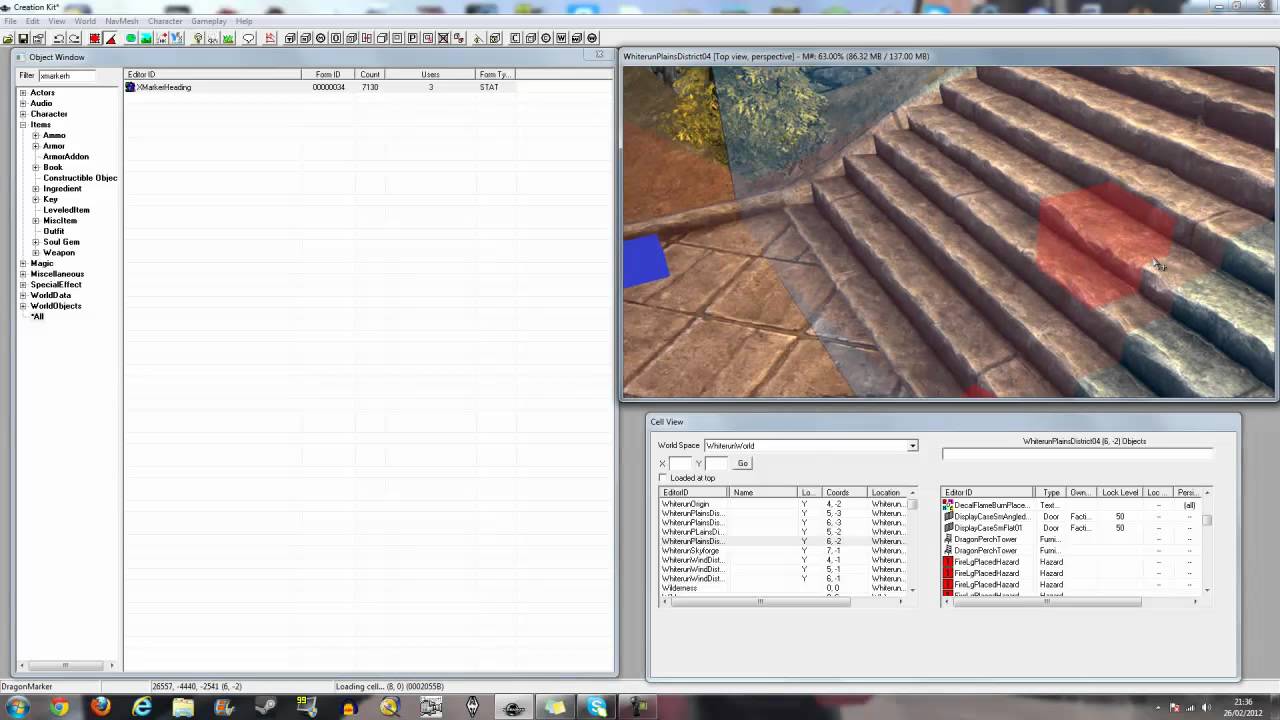Expand the Magic tree node
1280x720 pixels.
click(x=23, y=263)
